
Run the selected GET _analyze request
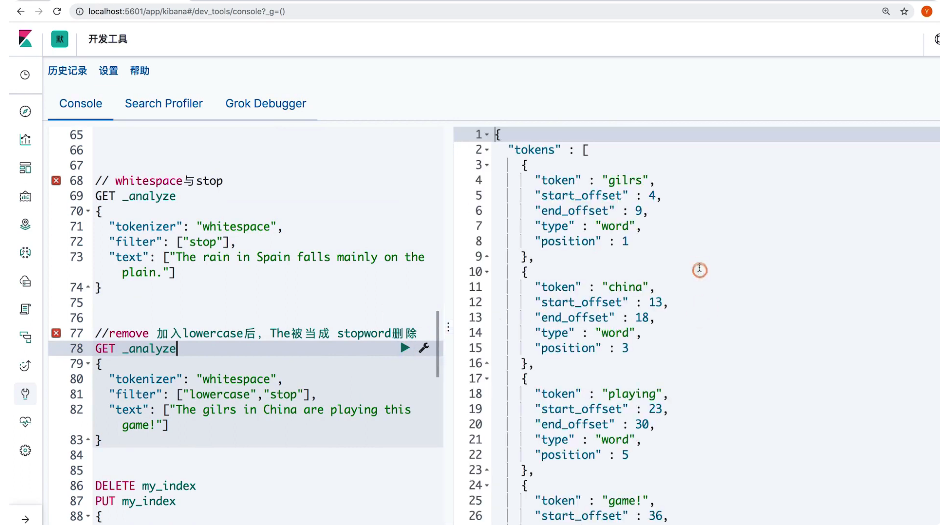[x=405, y=348]
